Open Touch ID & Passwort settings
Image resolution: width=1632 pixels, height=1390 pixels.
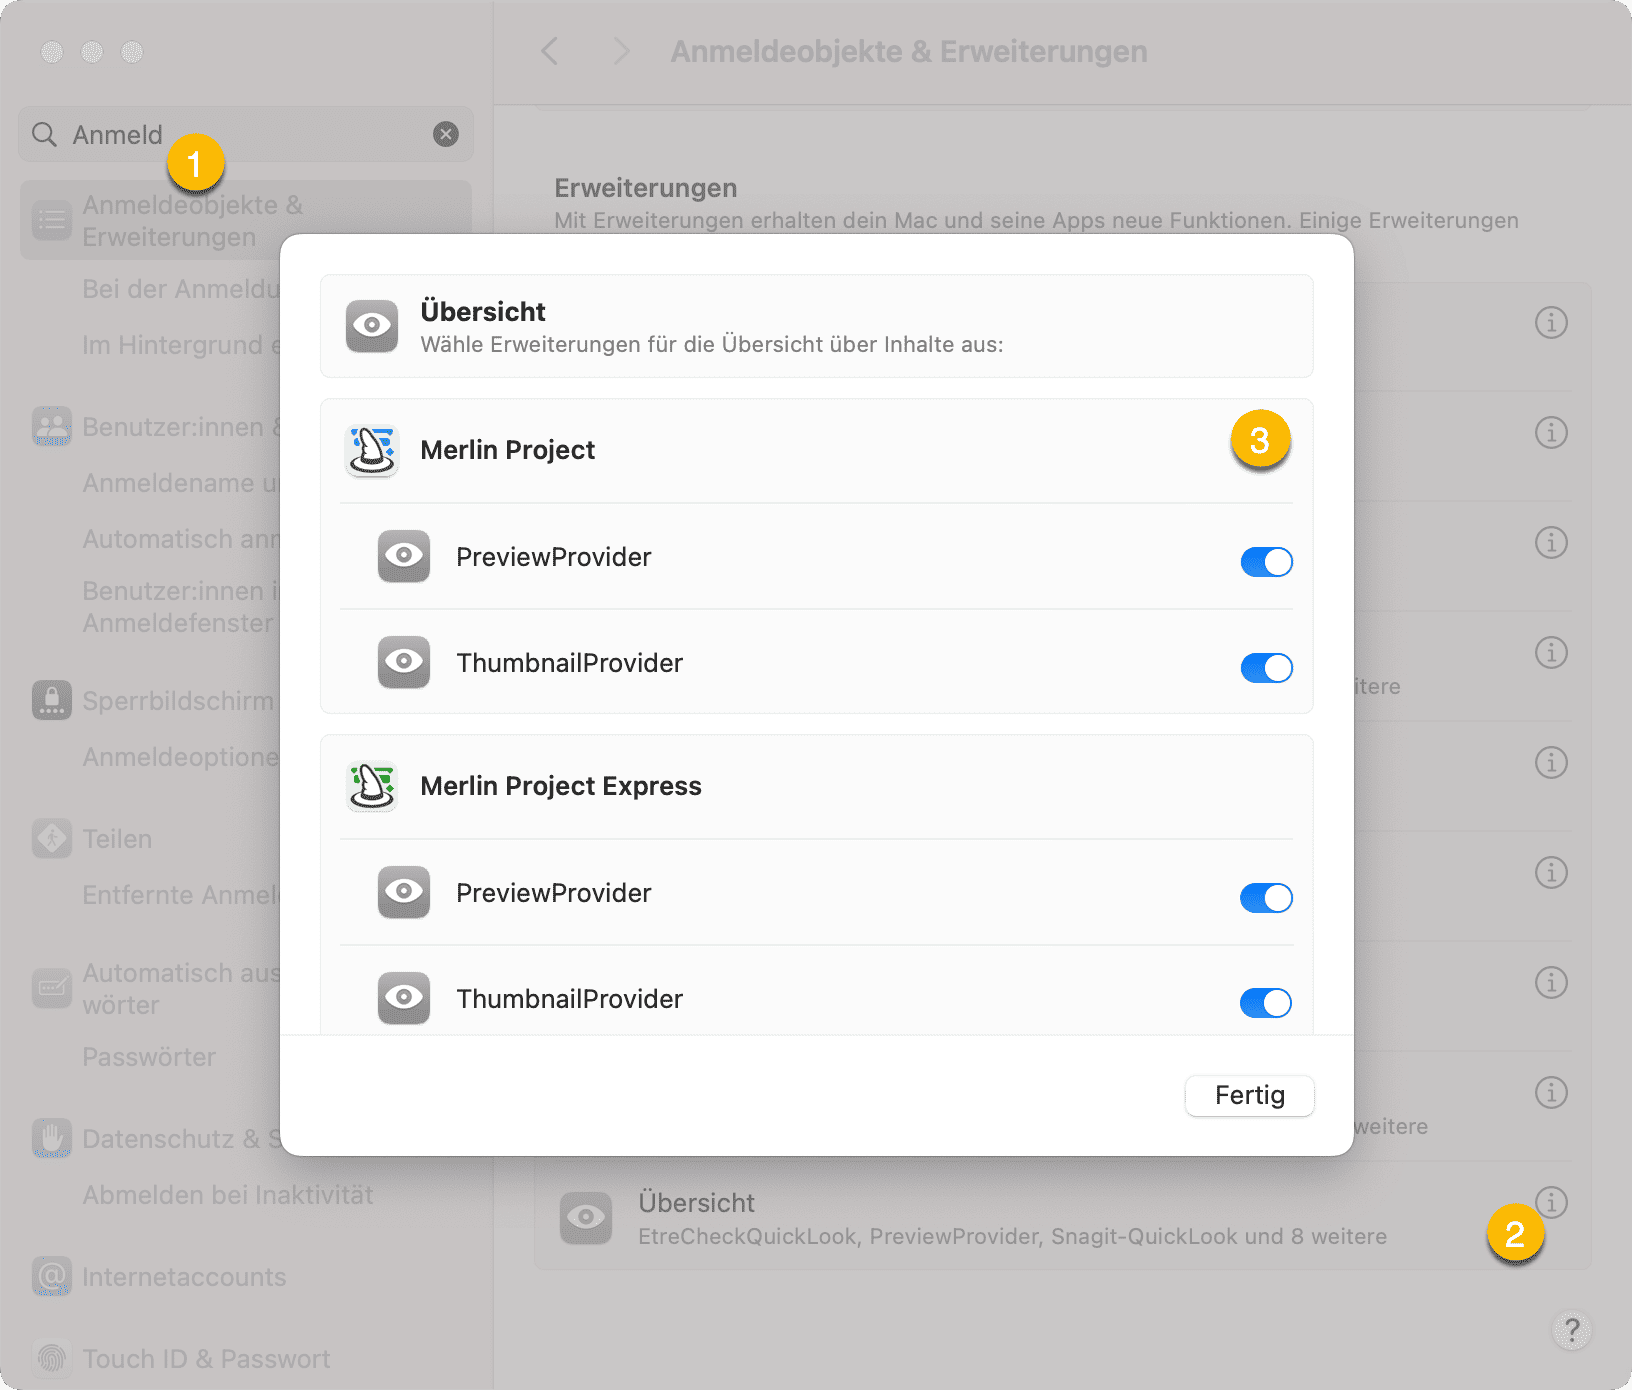pos(206,1359)
